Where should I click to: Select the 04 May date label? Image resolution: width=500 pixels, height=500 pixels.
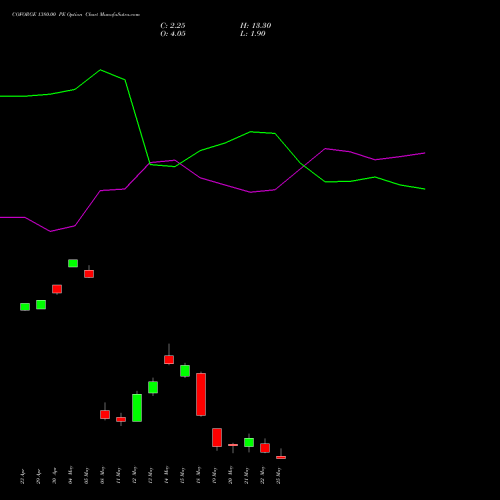click(x=71, y=475)
